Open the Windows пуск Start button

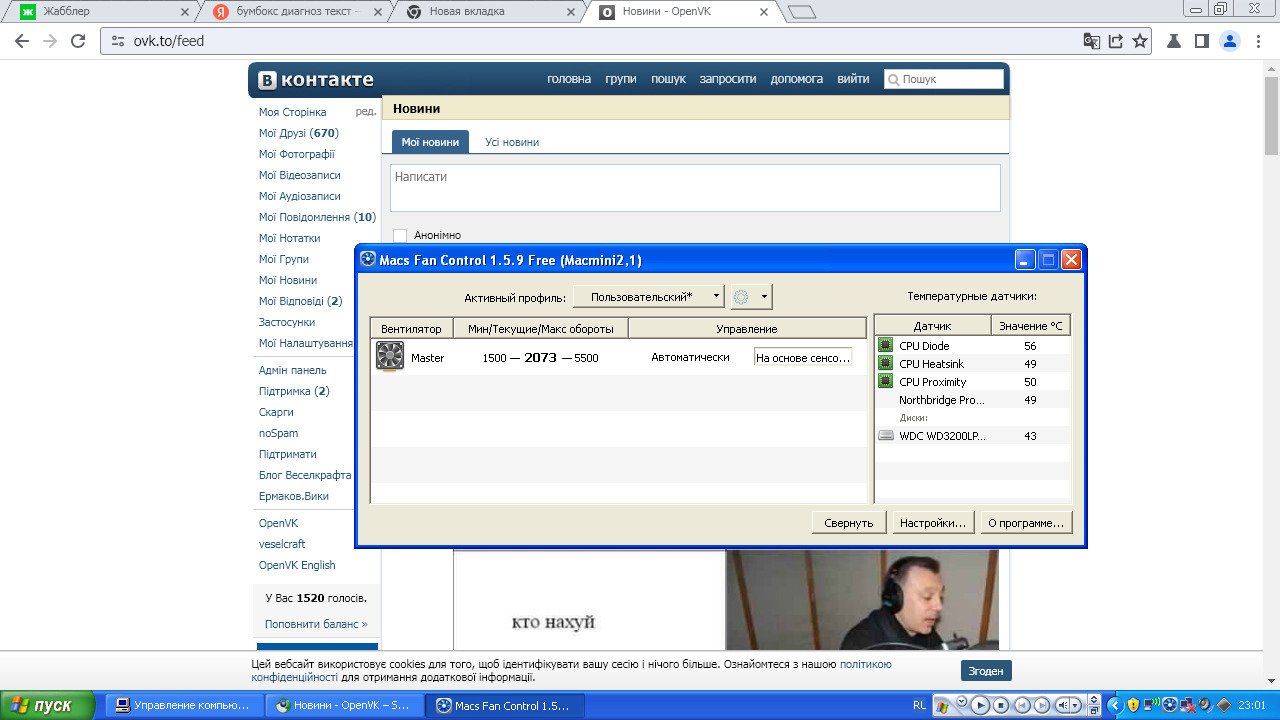pos(49,705)
